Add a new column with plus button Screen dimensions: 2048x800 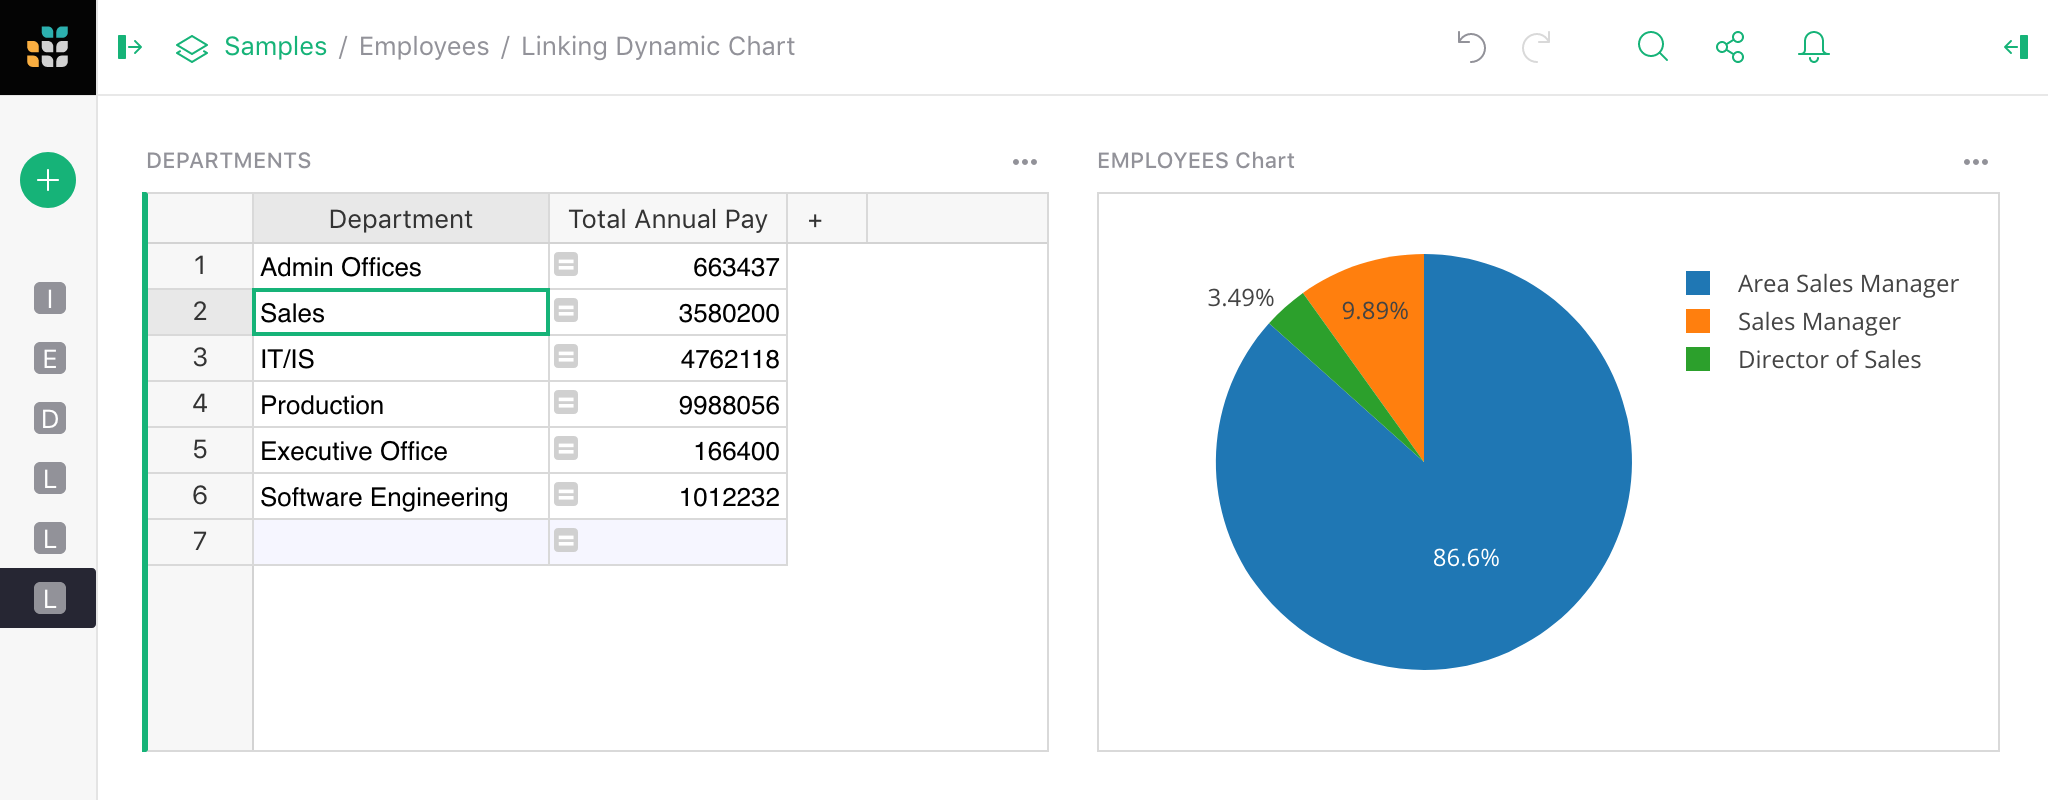coord(815,220)
